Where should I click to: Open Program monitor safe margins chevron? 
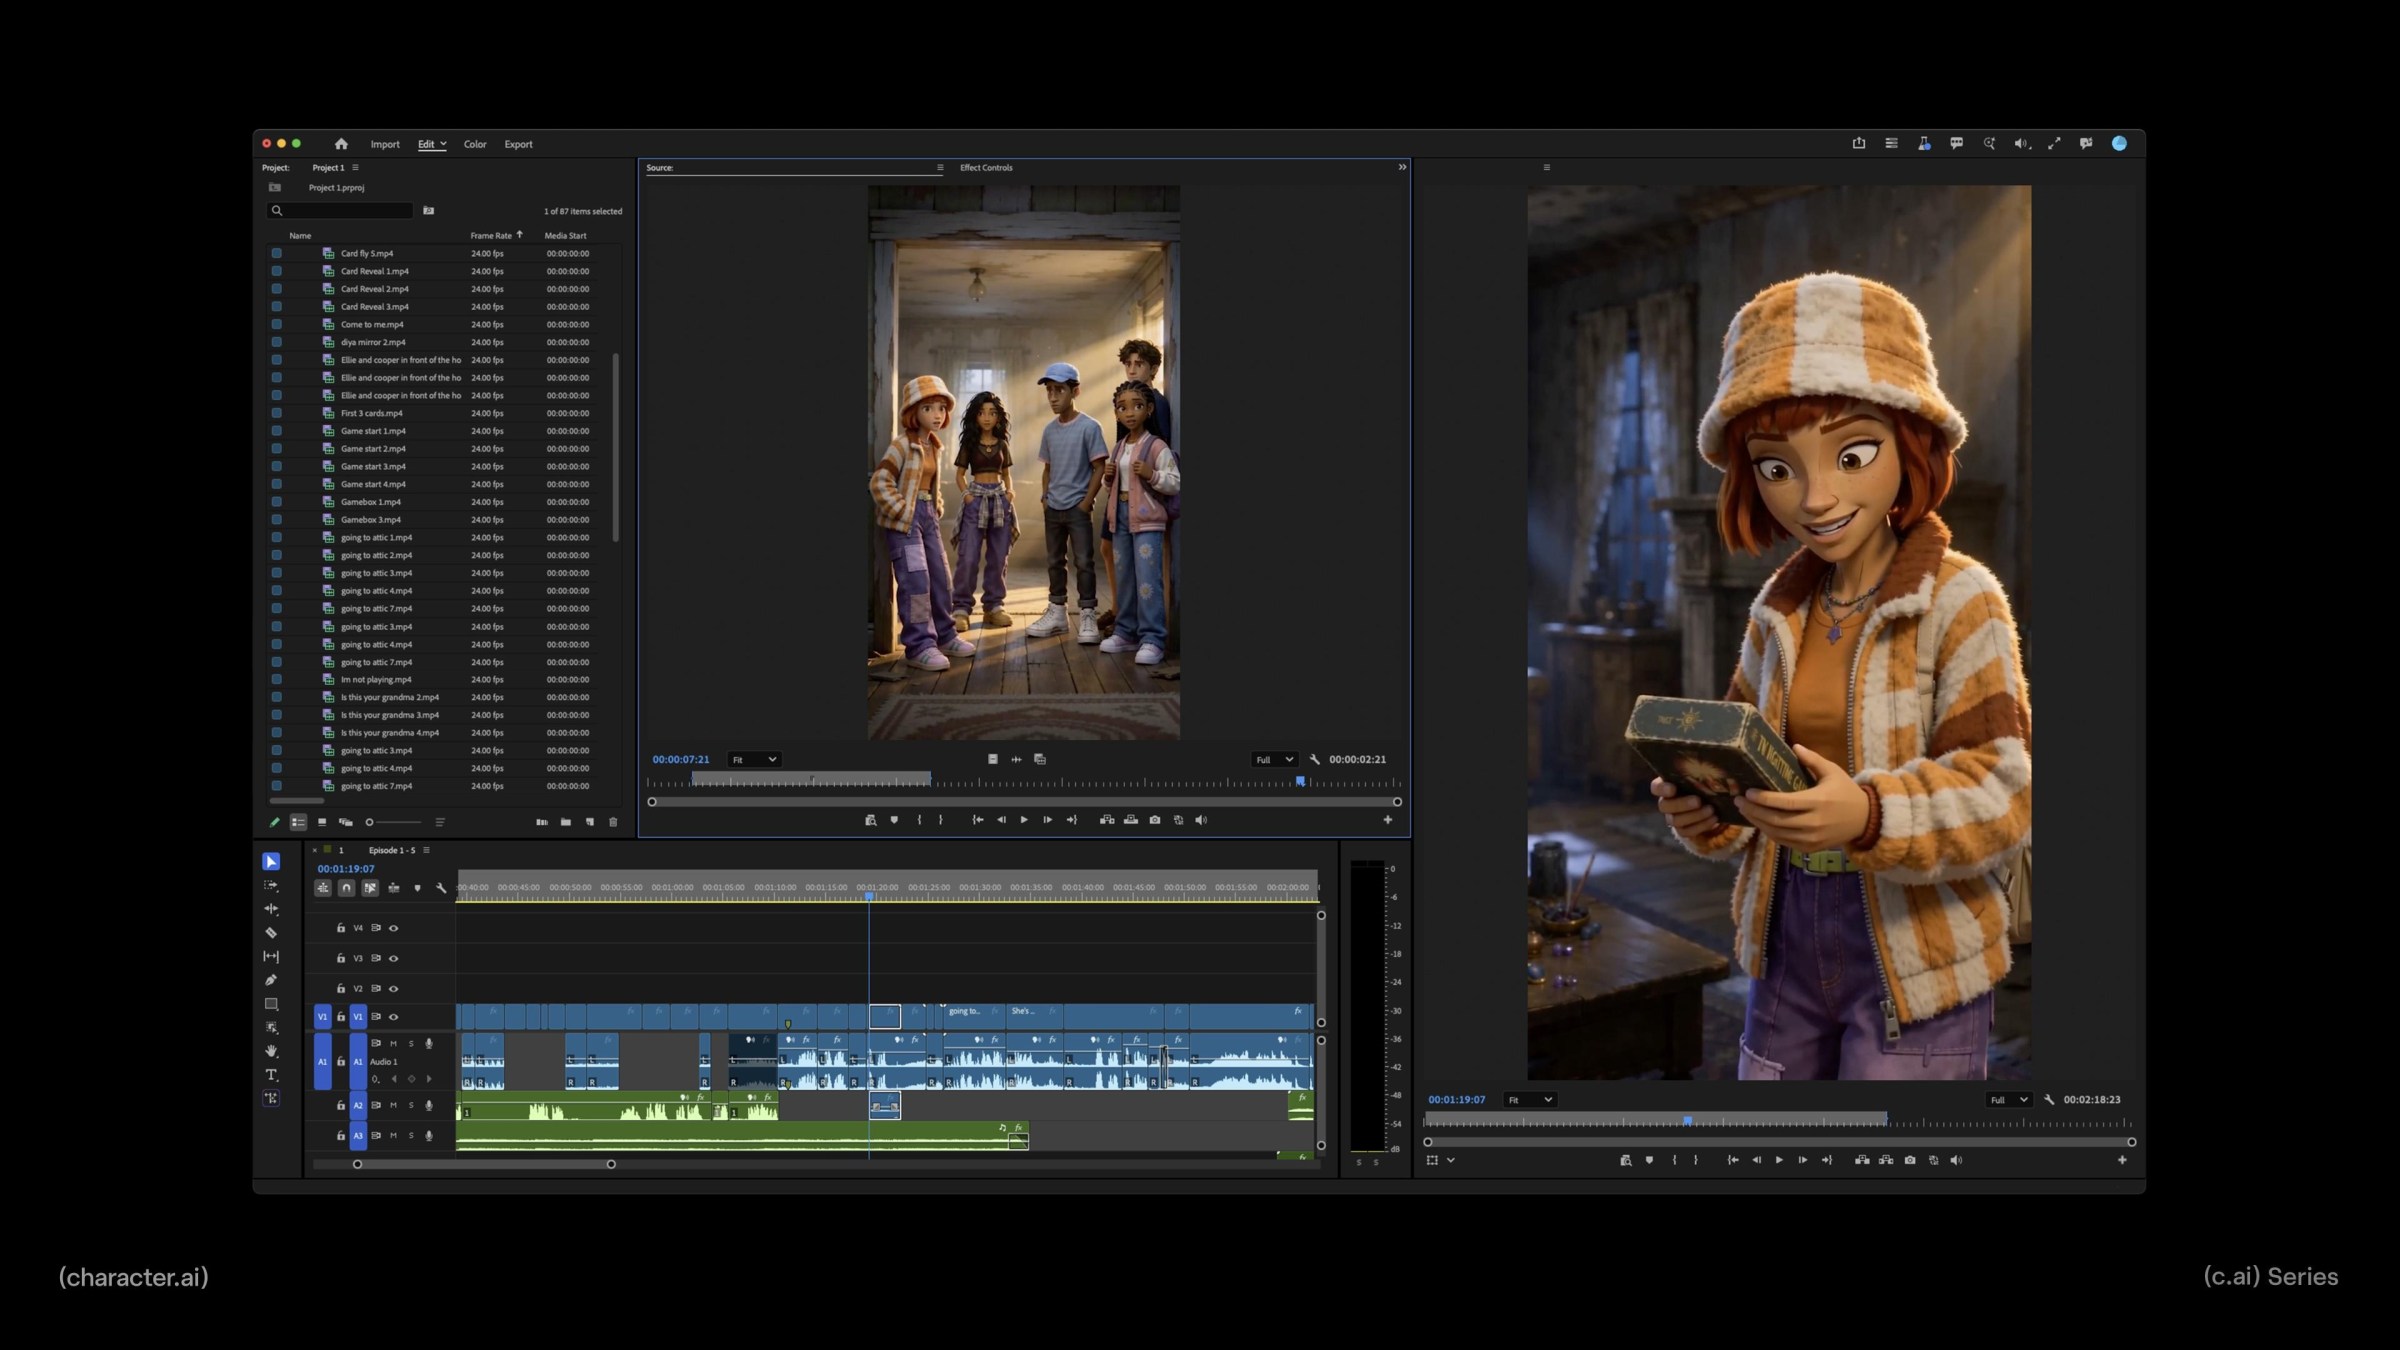coord(1450,1160)
